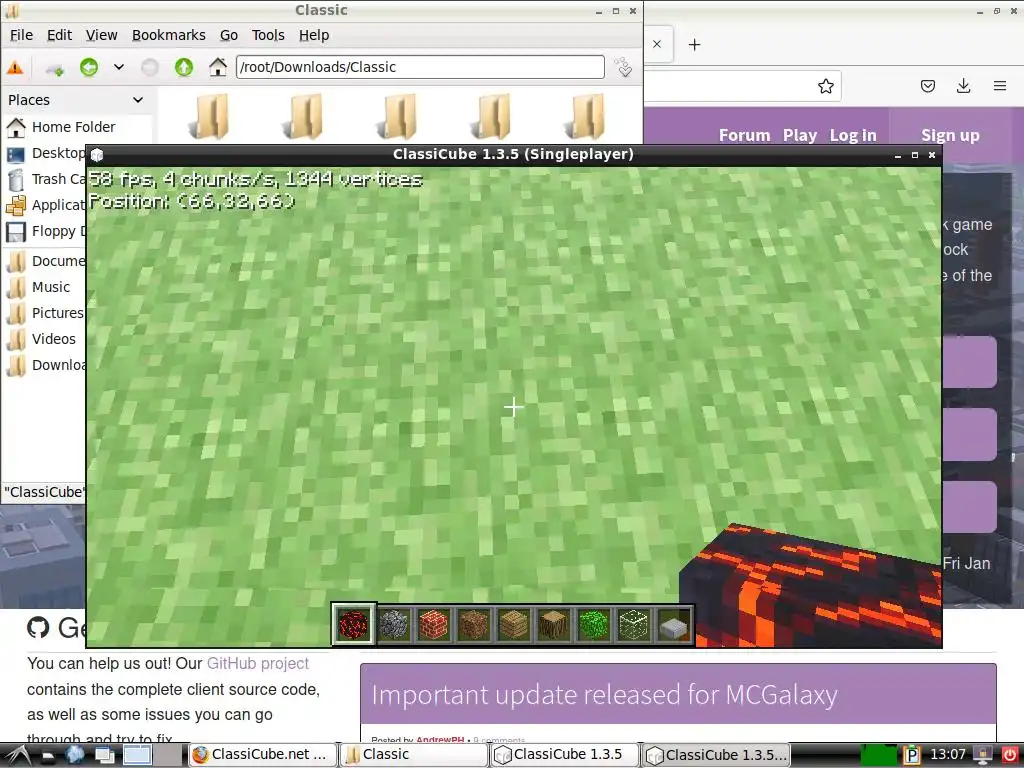1024x768 pixels.
Task: Select the cobblestone block in hotbar
Action: pos(394,624)
